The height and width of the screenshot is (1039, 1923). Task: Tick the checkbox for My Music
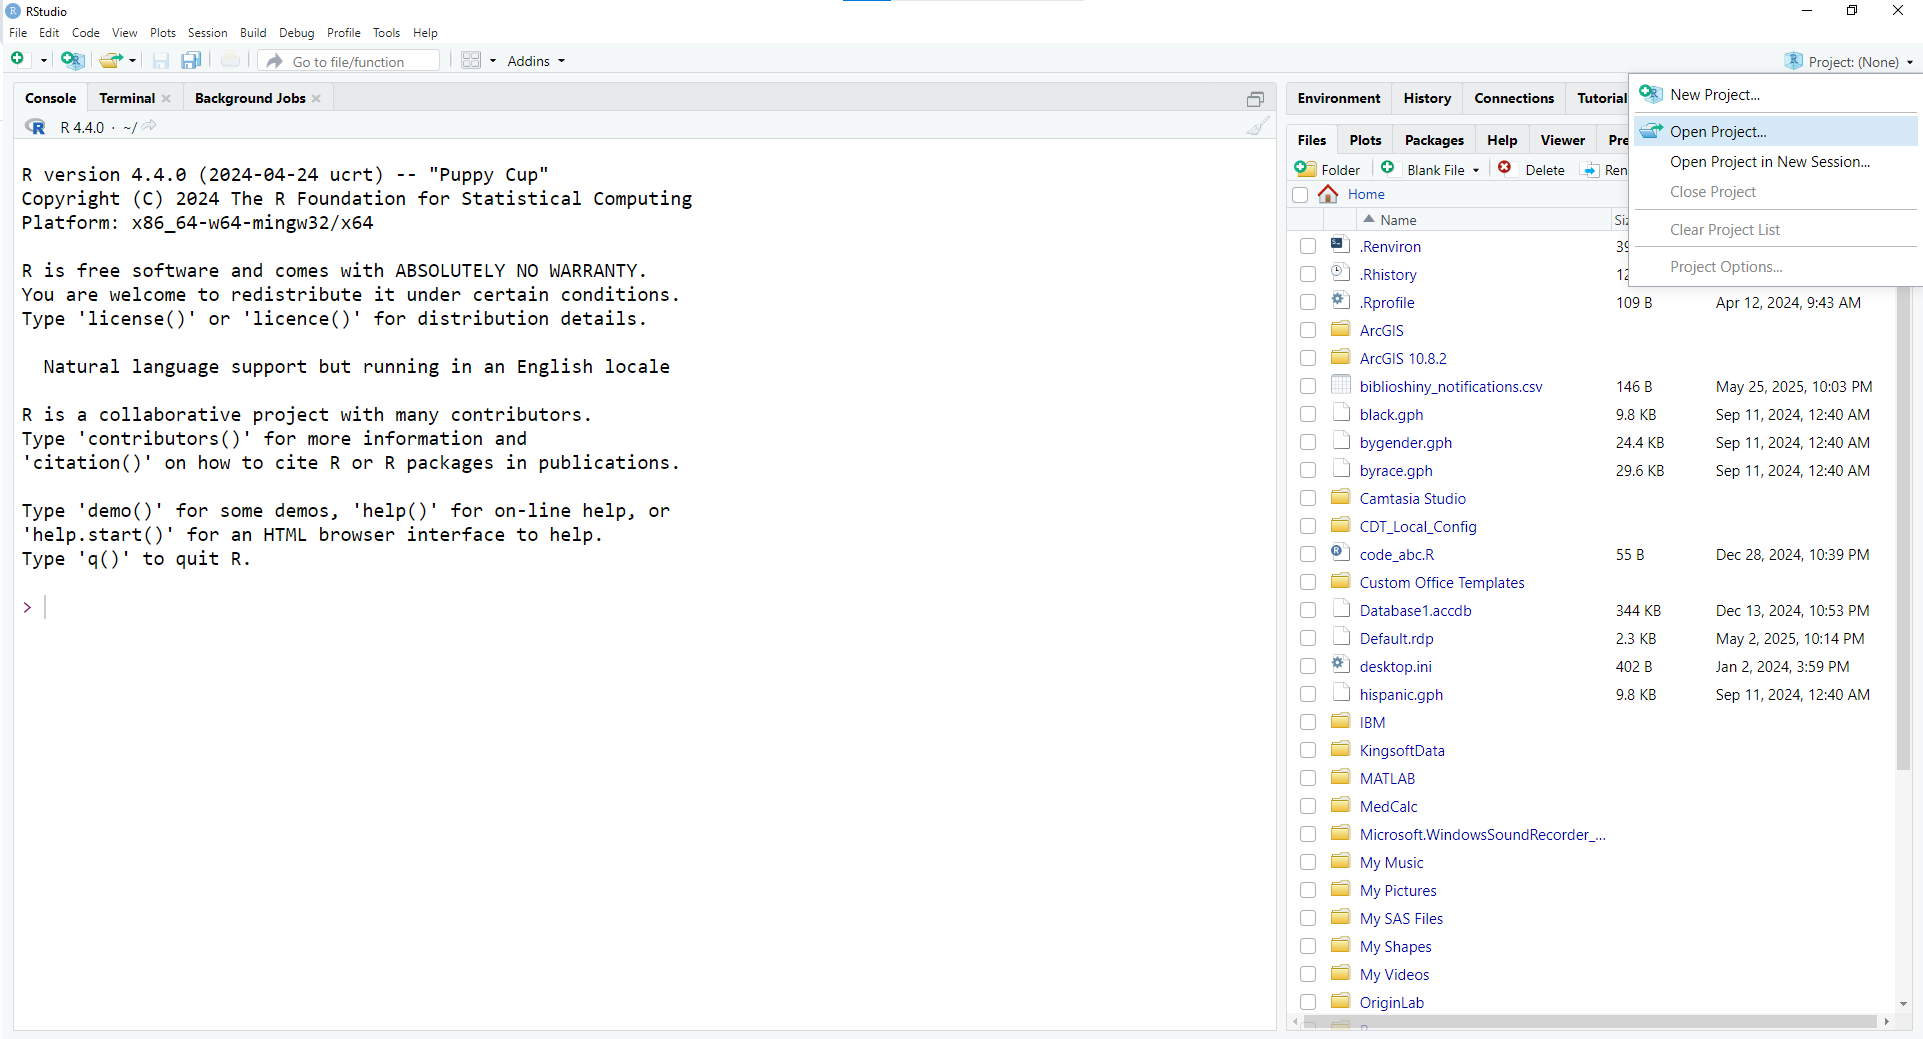click(x=1308, y=862)
